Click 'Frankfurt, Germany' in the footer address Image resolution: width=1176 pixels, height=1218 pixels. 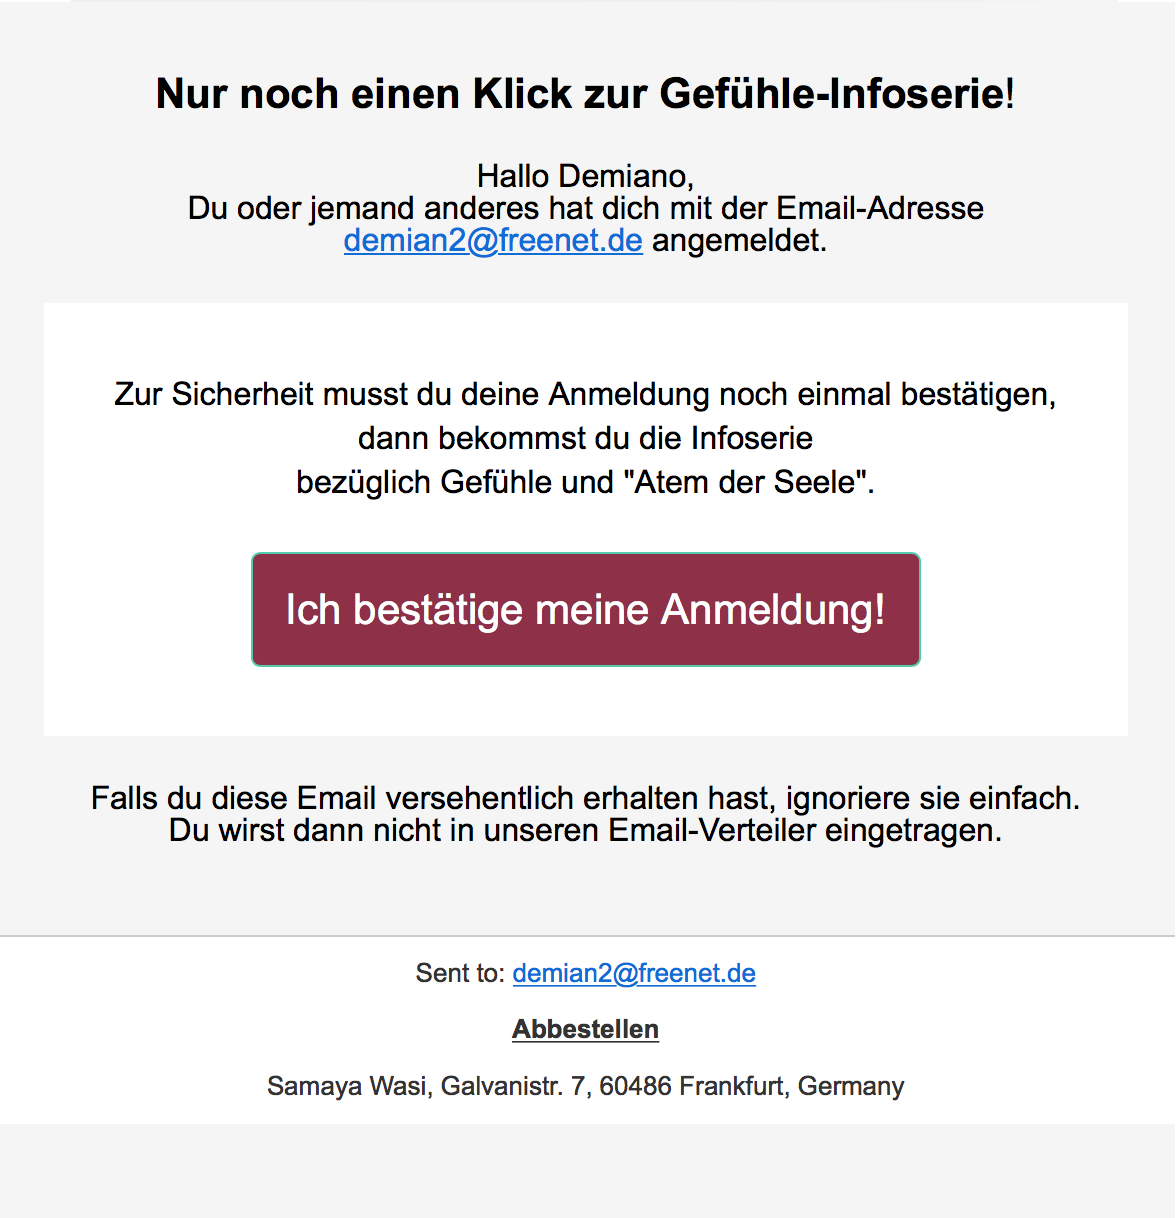click(792, 1086)
